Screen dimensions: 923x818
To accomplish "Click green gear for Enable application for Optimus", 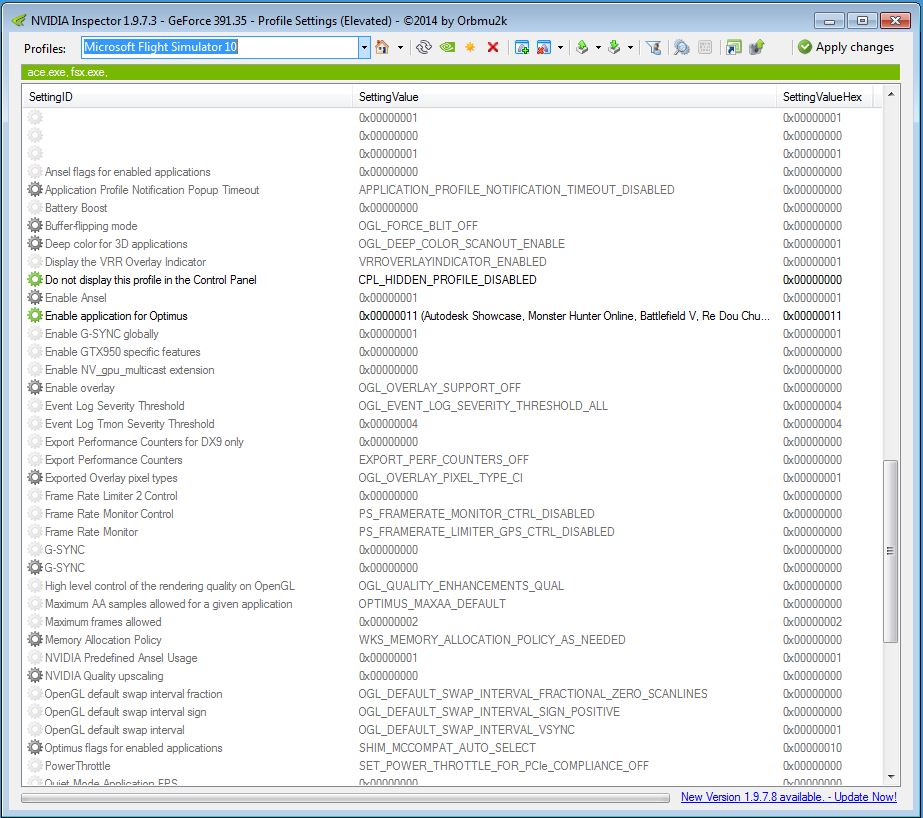I will [x=35, y=315].
